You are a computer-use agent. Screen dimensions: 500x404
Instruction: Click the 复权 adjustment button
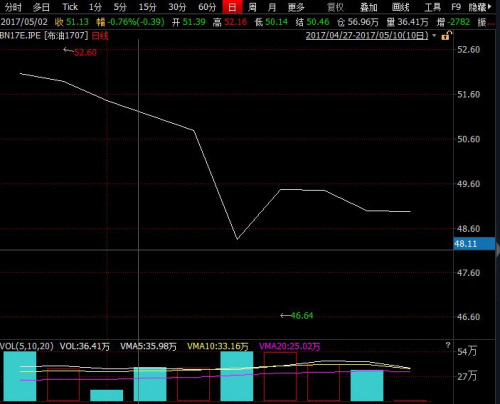(x=335, y=7)
